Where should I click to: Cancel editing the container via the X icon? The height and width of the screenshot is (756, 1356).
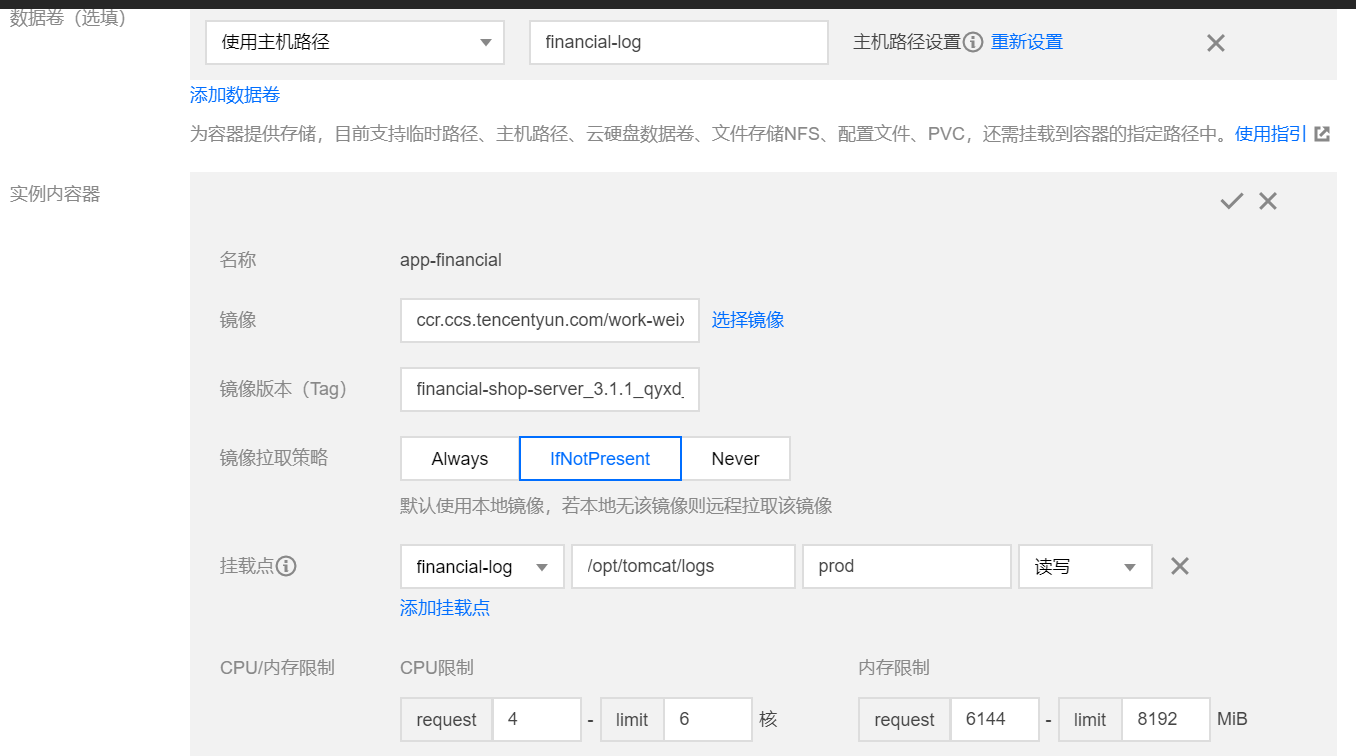click(1267, 200)
